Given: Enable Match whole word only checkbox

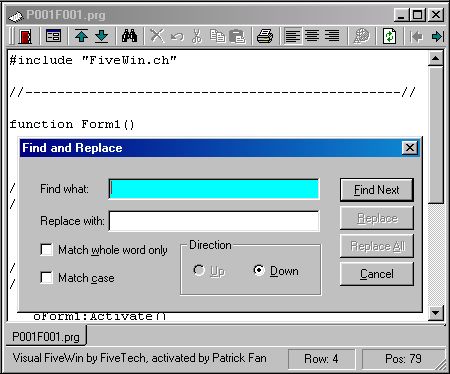Looking at the screenshot, I should coord(46,250).
